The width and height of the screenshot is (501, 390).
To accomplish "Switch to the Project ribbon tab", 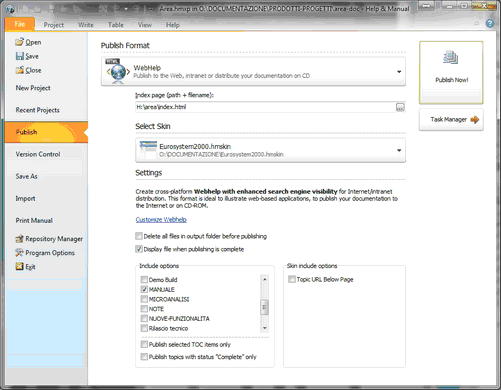I will pos(54,25).
